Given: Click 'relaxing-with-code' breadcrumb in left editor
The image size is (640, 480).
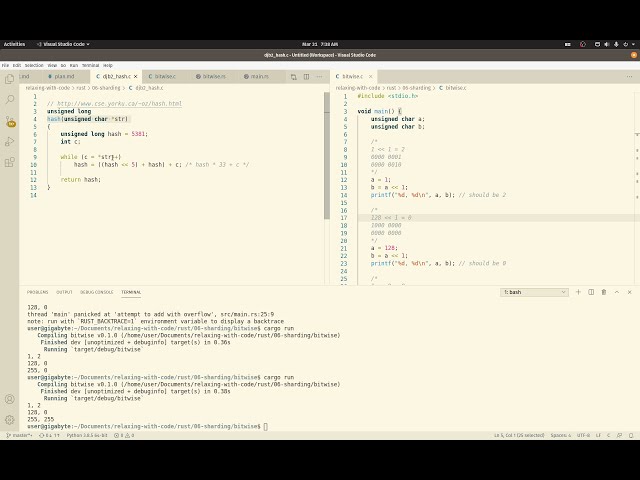Looking at the screenshot, I should (48, 88).
